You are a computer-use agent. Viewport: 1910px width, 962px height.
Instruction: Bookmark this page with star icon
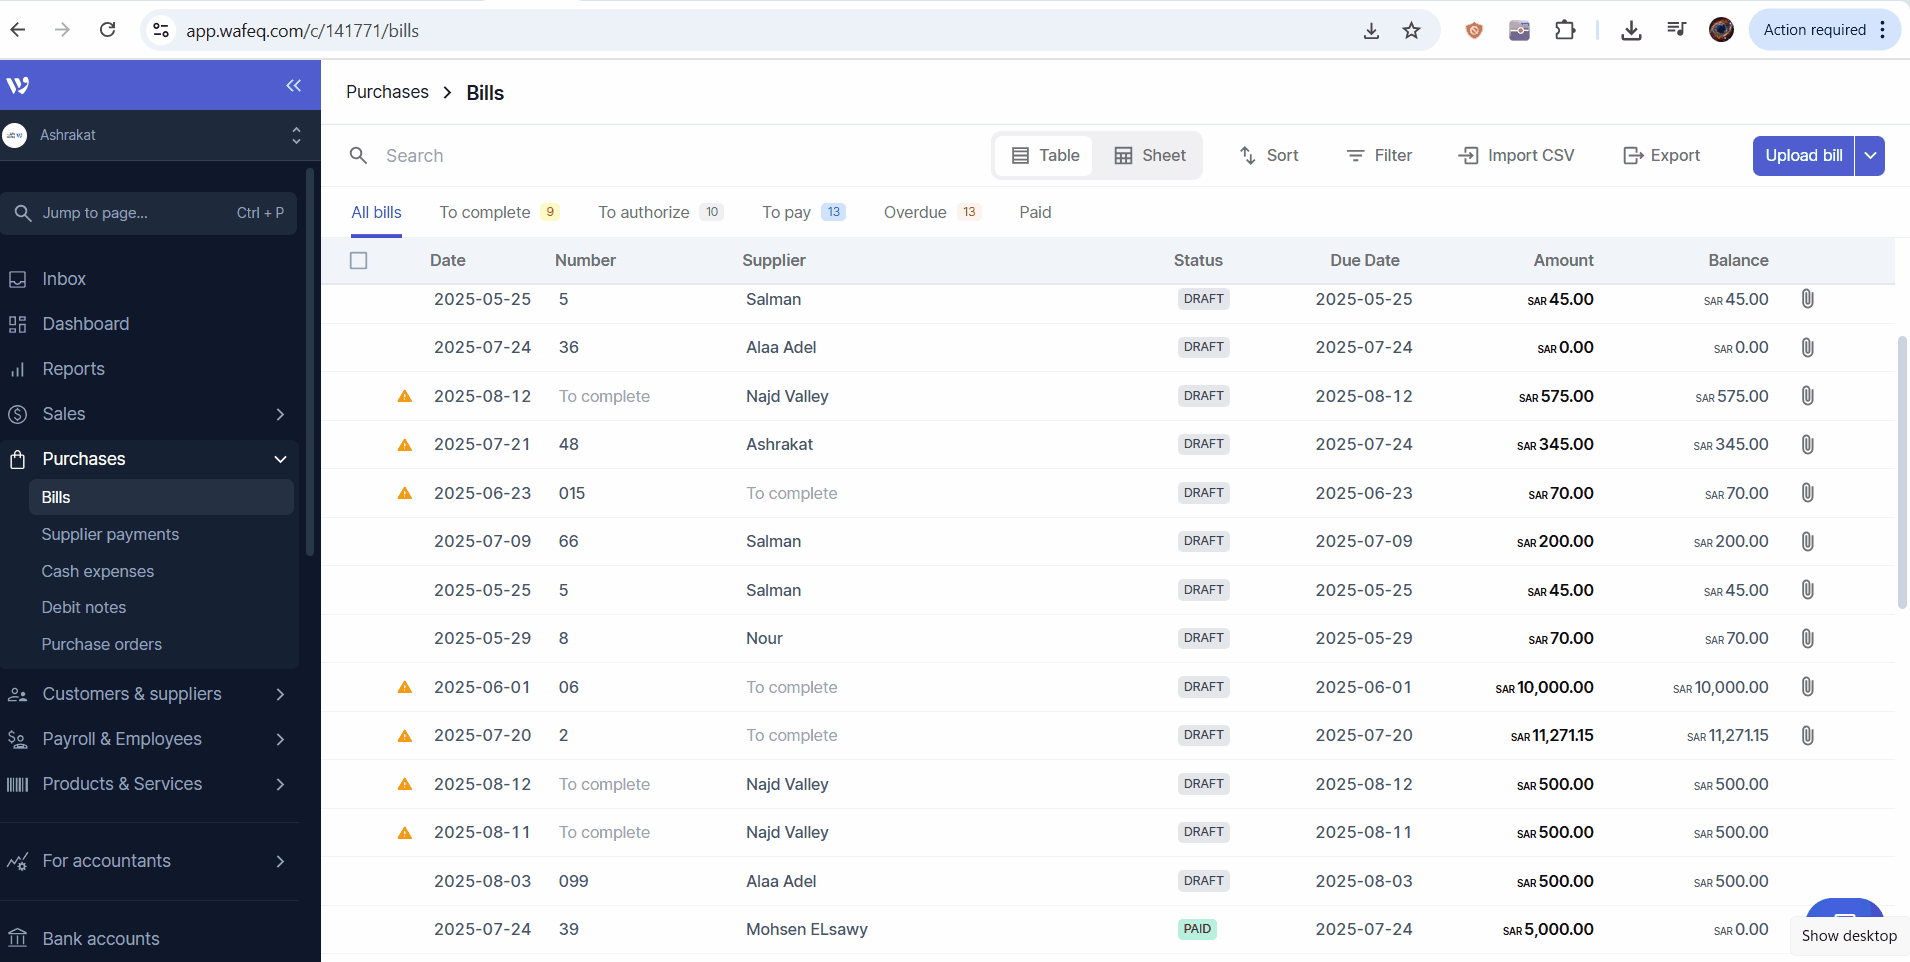click(x=1411, y=31)
